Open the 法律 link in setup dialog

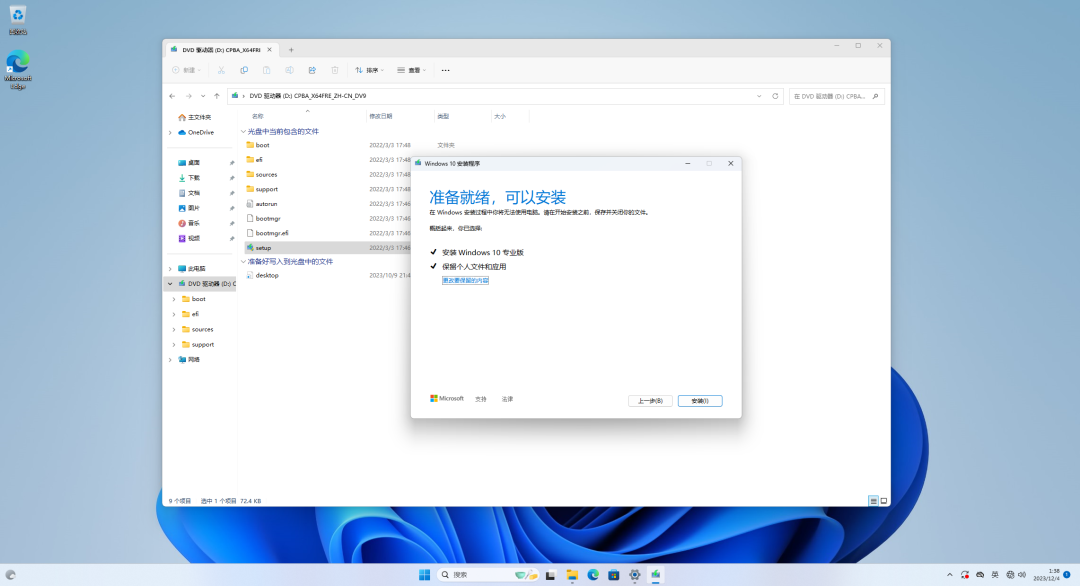[x=508, y=399]
